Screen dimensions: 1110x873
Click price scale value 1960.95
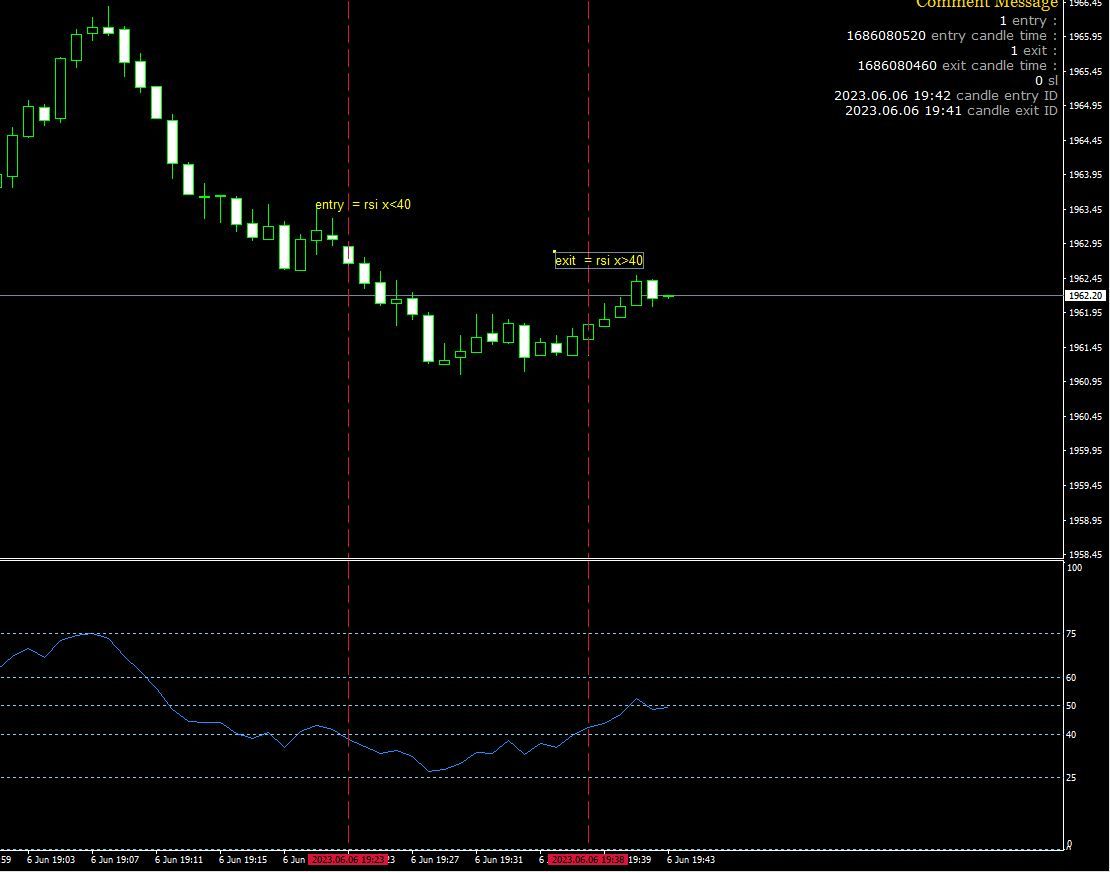point(1085,382)
